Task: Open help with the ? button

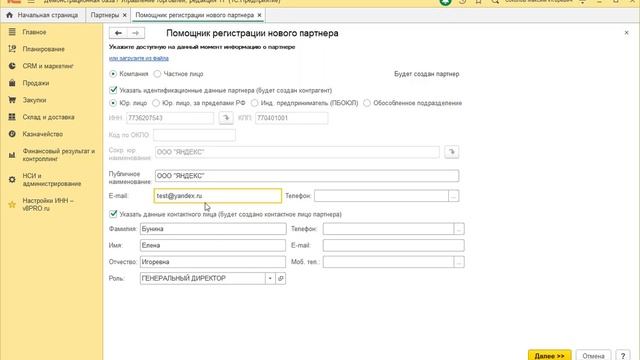Action: pos(623,356)
